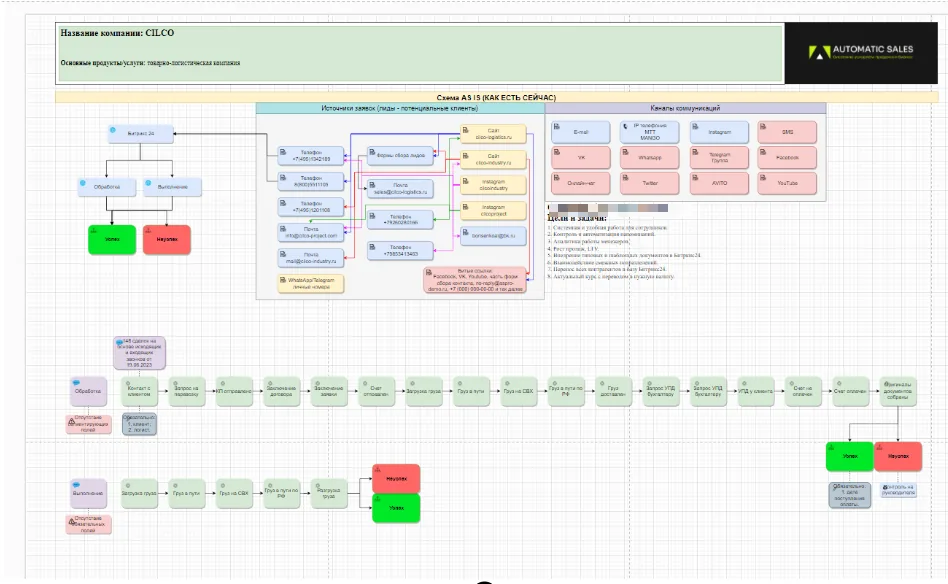
Task: Click the 'Схема AS IS' banner
Action: click(x=496, y=97)
